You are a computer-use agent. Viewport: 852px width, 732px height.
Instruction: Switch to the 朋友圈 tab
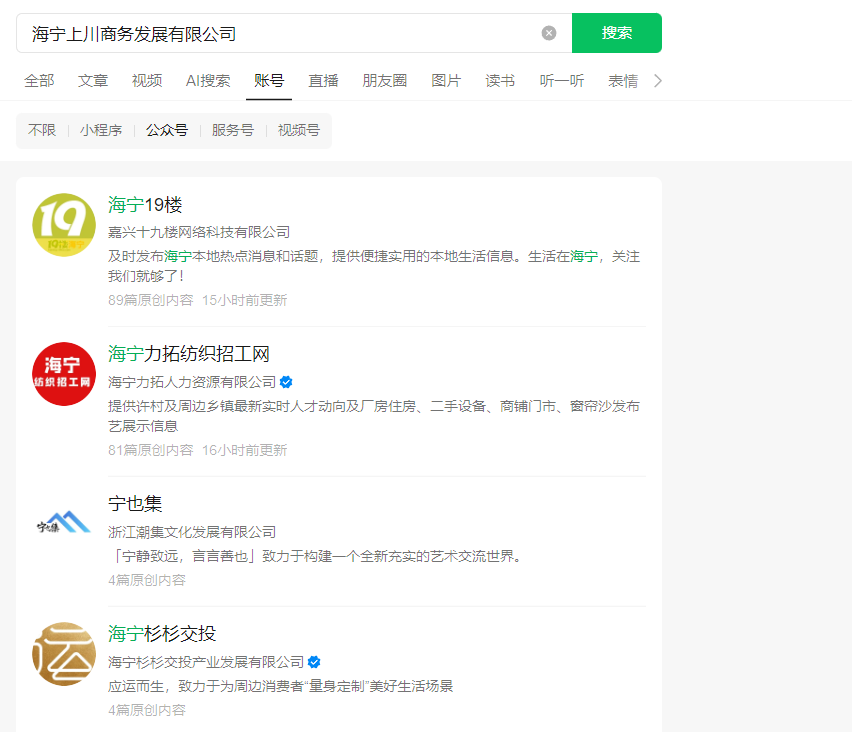(x=385, y=81)
